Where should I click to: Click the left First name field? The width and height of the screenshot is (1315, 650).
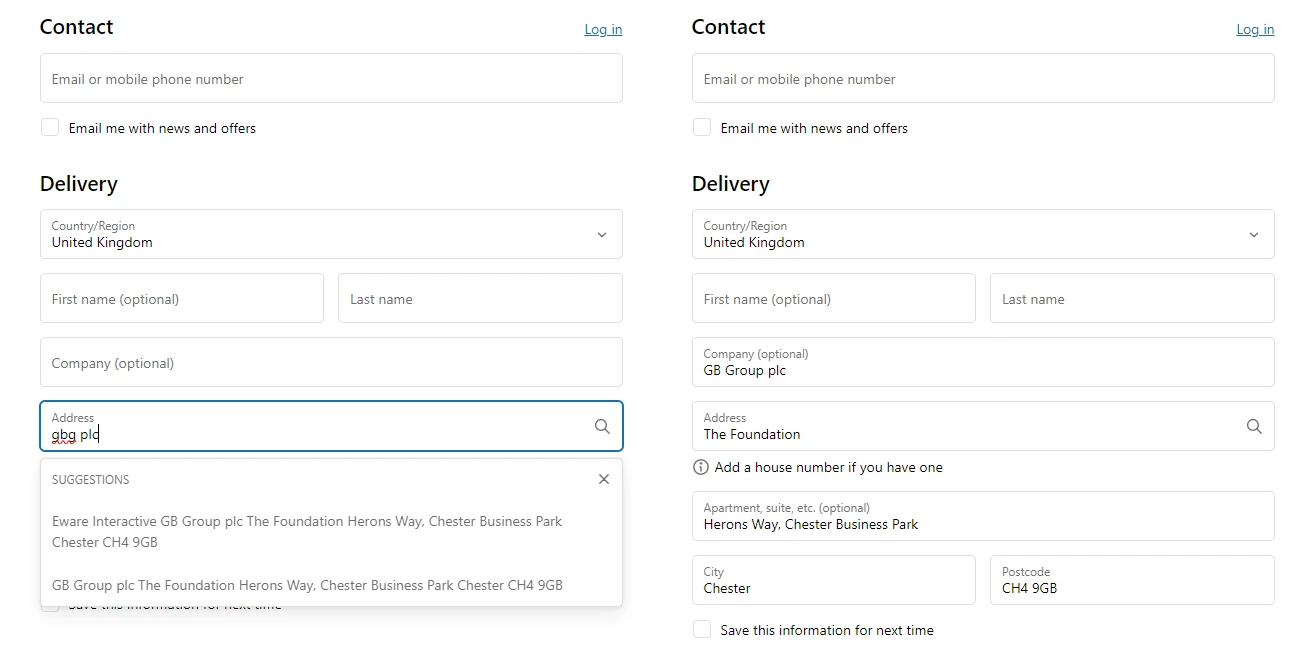(182, 299)
